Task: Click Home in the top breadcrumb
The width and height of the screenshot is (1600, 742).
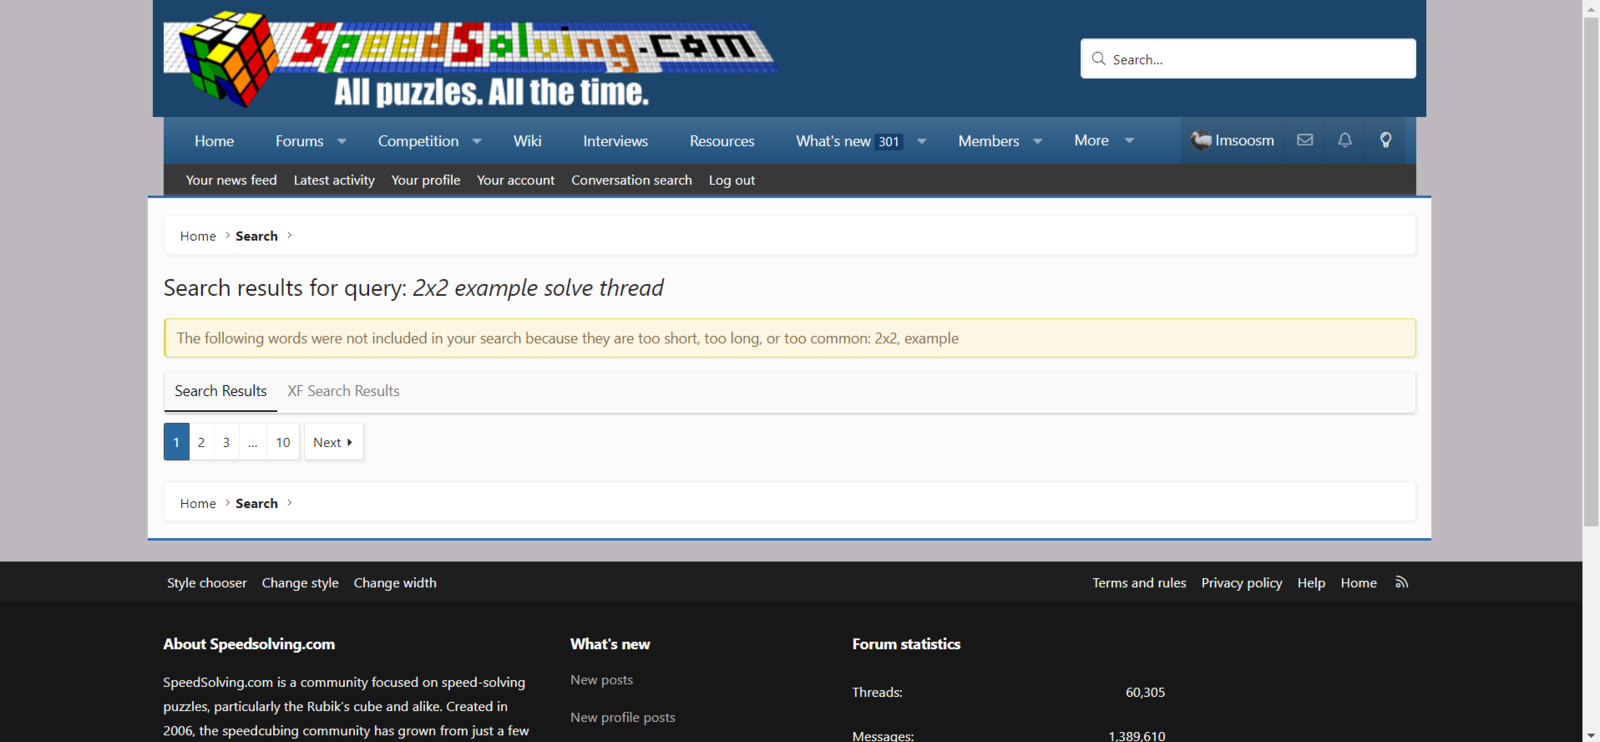Action: pos(198,236)
